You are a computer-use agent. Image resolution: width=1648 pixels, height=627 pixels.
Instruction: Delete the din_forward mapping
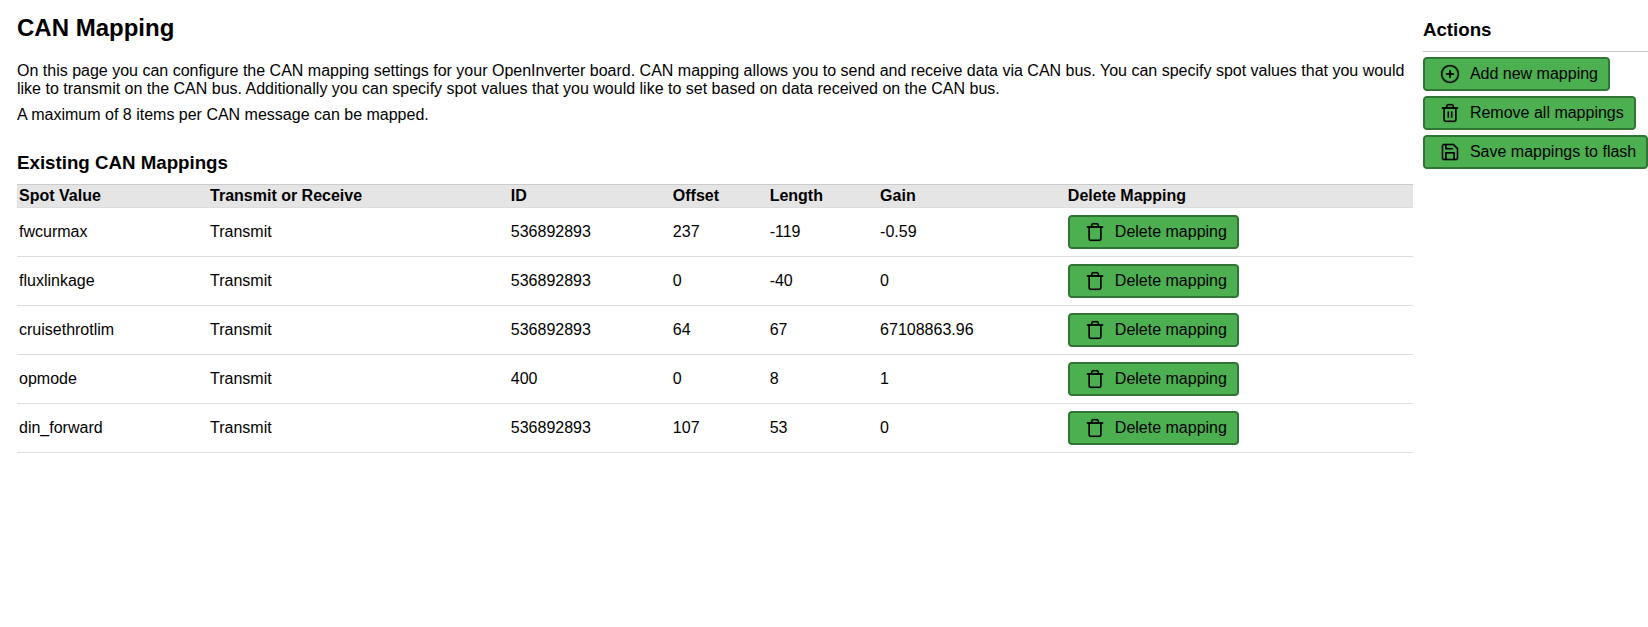(x=1153, y=428)
